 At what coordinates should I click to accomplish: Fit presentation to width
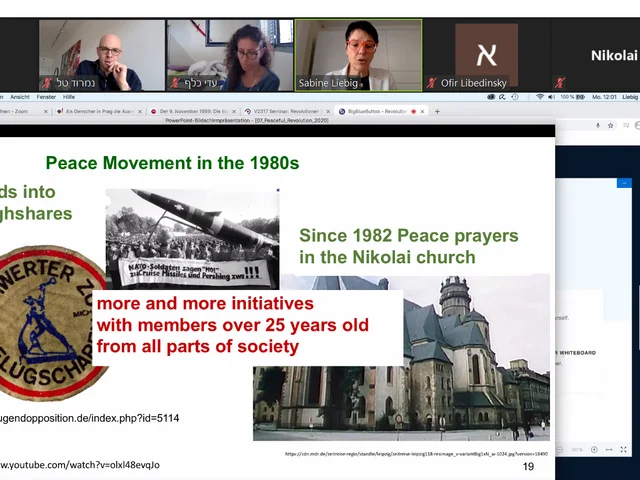click(x=609, y=449)
